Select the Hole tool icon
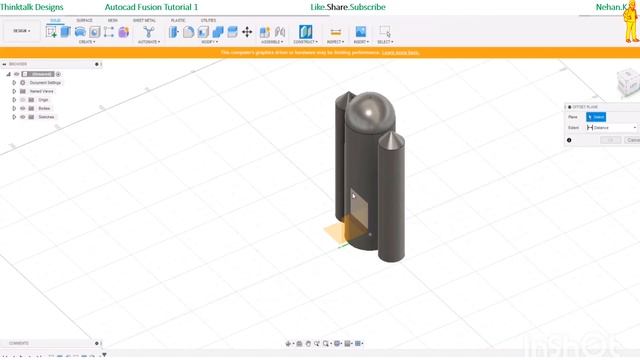The width and height of the screenshot is (640, 360). tap(95, 32)
